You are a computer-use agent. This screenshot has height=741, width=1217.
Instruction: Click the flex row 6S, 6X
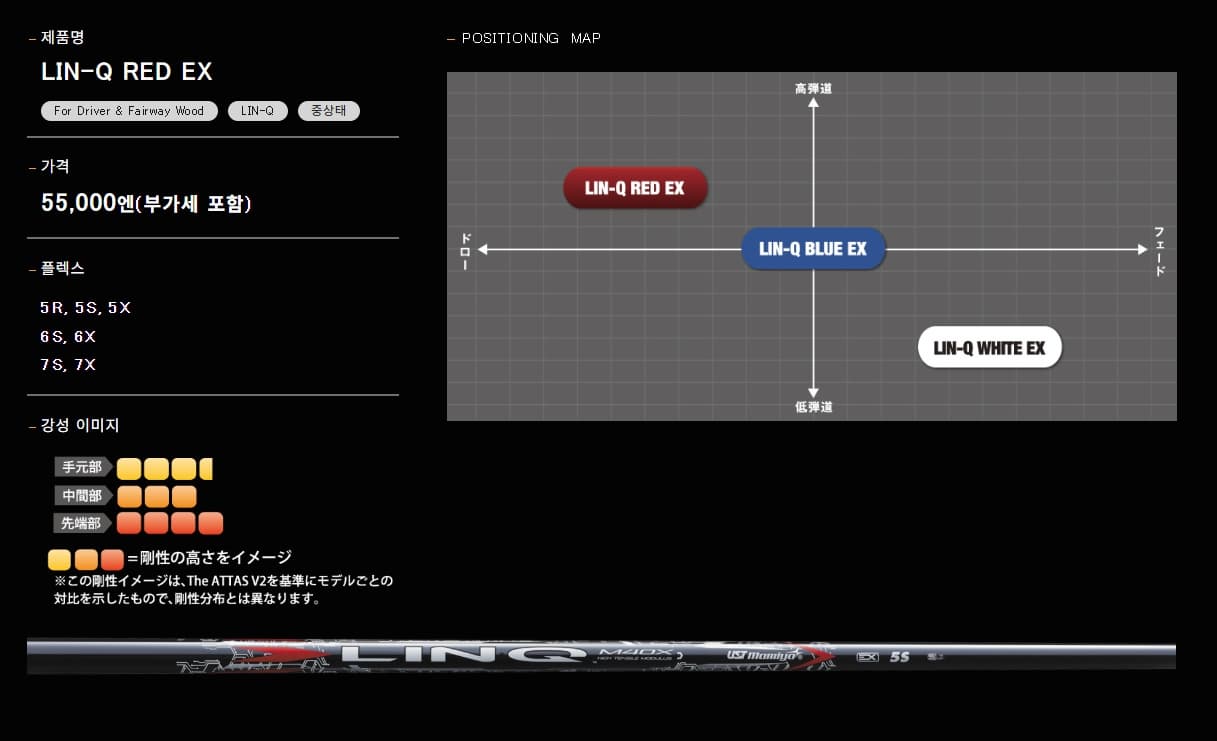click(x=68, y=337)
